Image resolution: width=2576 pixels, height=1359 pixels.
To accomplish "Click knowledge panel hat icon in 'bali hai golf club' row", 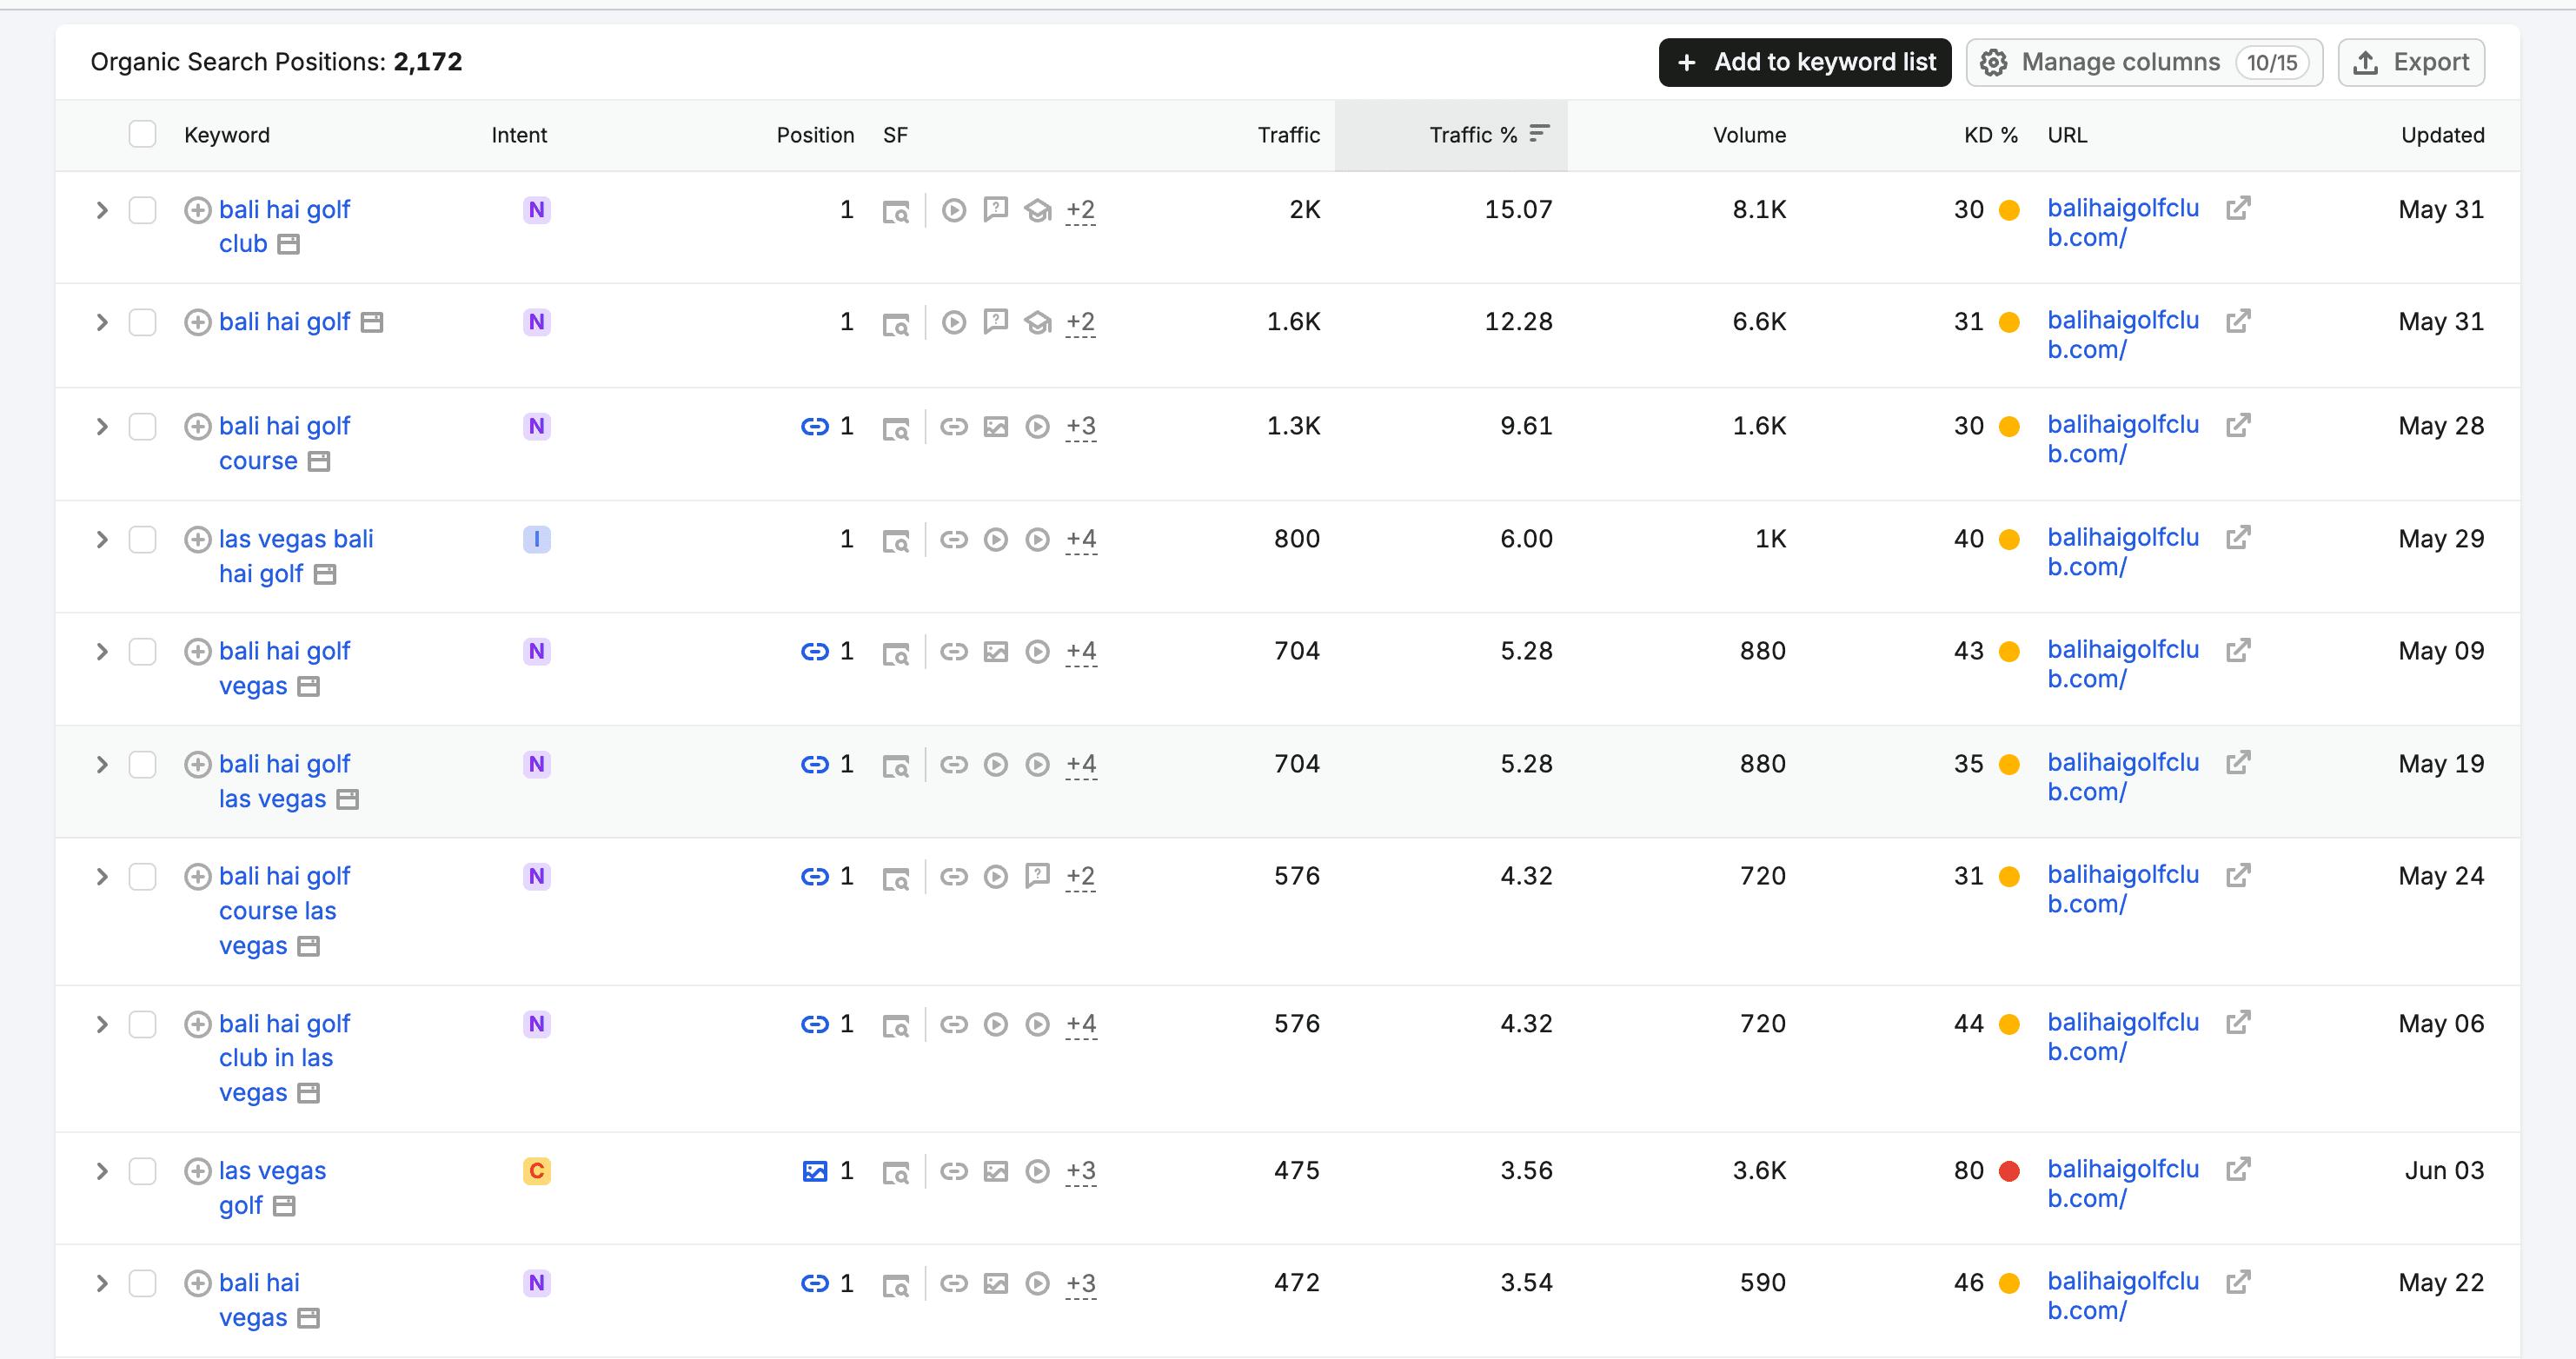I will 1038,210.
